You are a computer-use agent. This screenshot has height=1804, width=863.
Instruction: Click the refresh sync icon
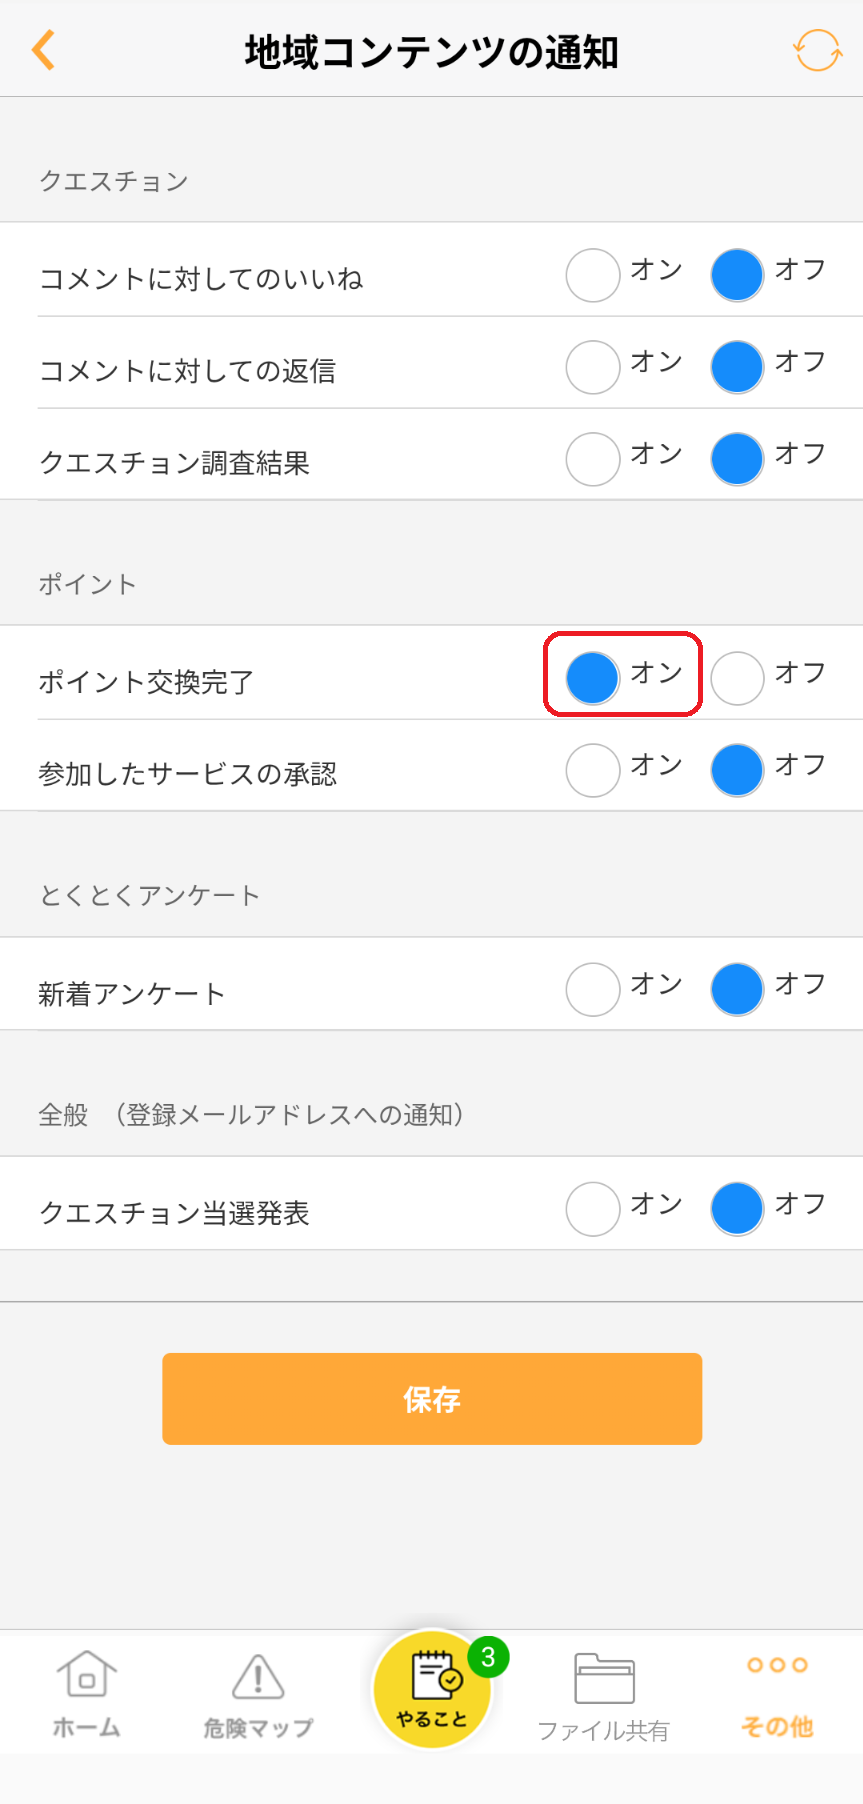(817, 50)
